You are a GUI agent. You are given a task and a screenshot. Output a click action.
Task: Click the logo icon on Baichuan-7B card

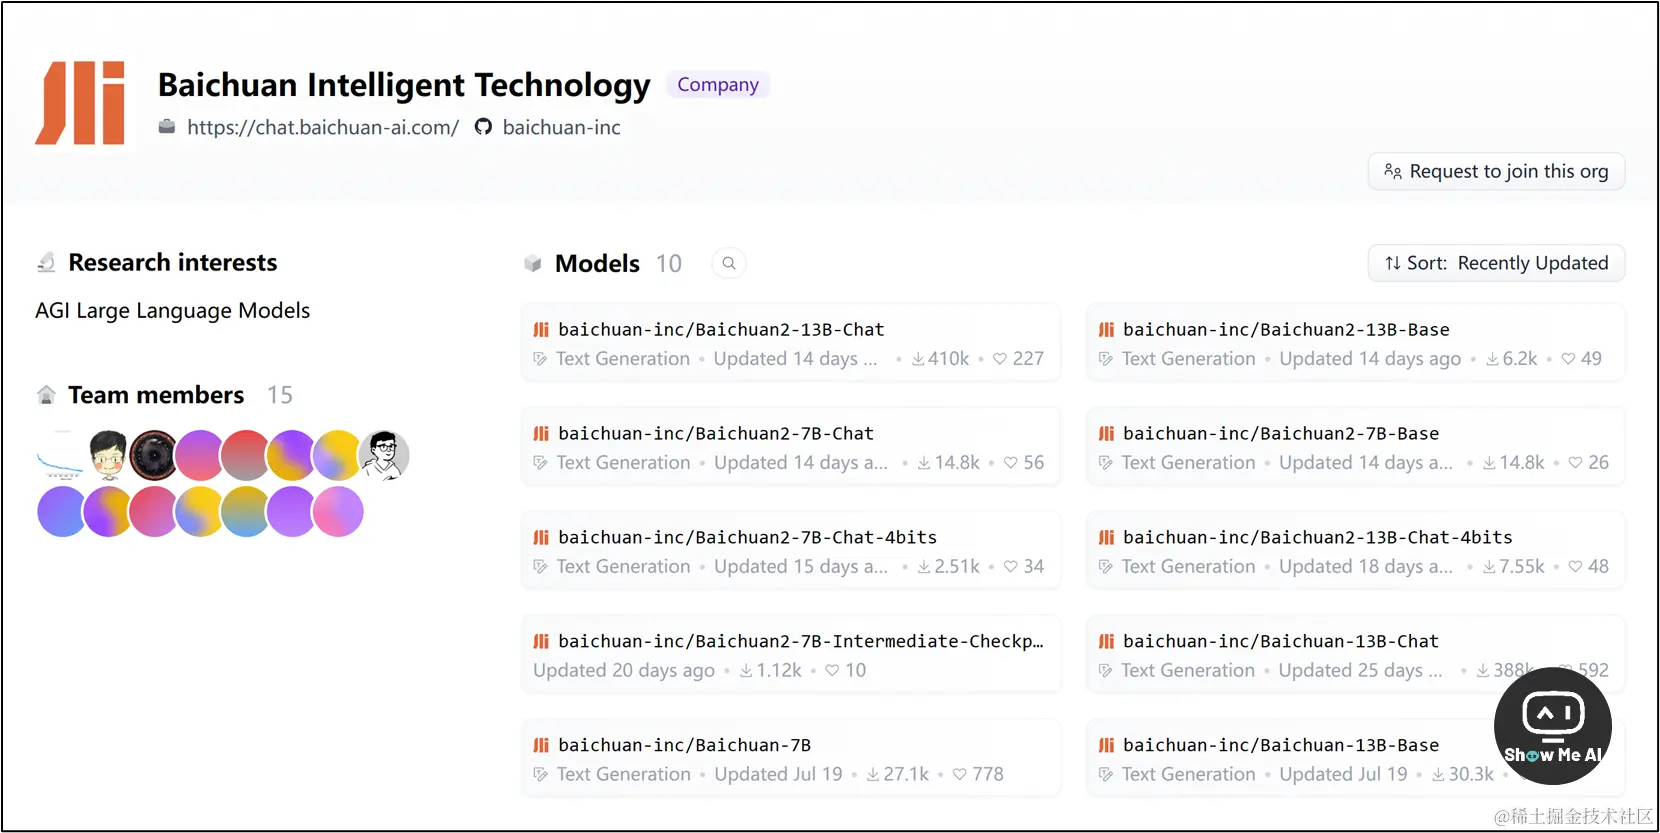(541, 745)
